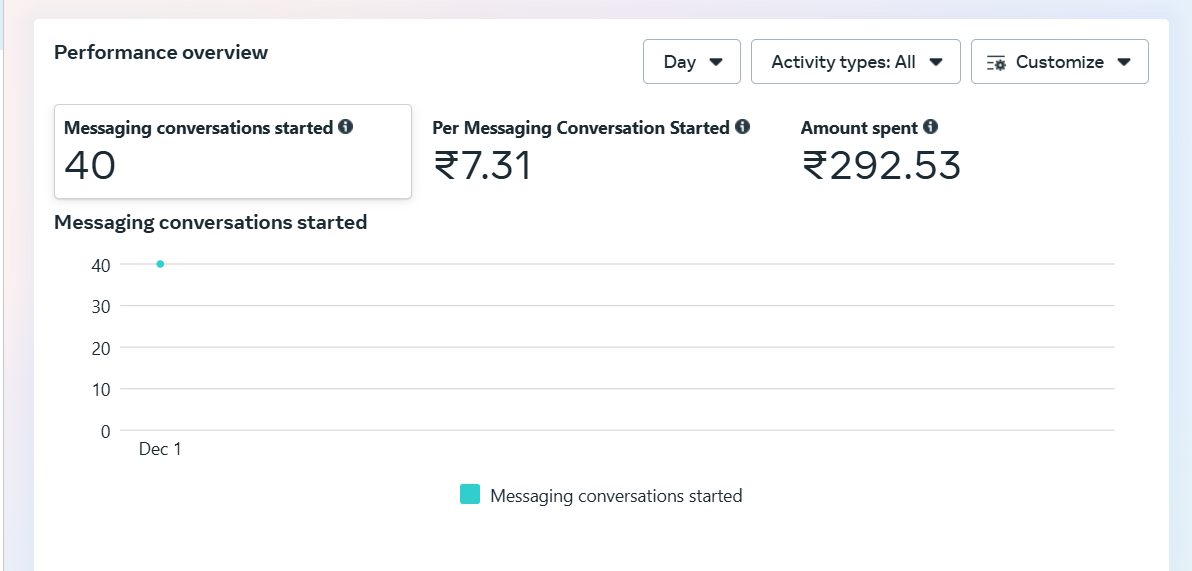This screenshot has width=1192, height=571.
Task: Open the Day time-grouping dropdown
Action: point(692,62)
